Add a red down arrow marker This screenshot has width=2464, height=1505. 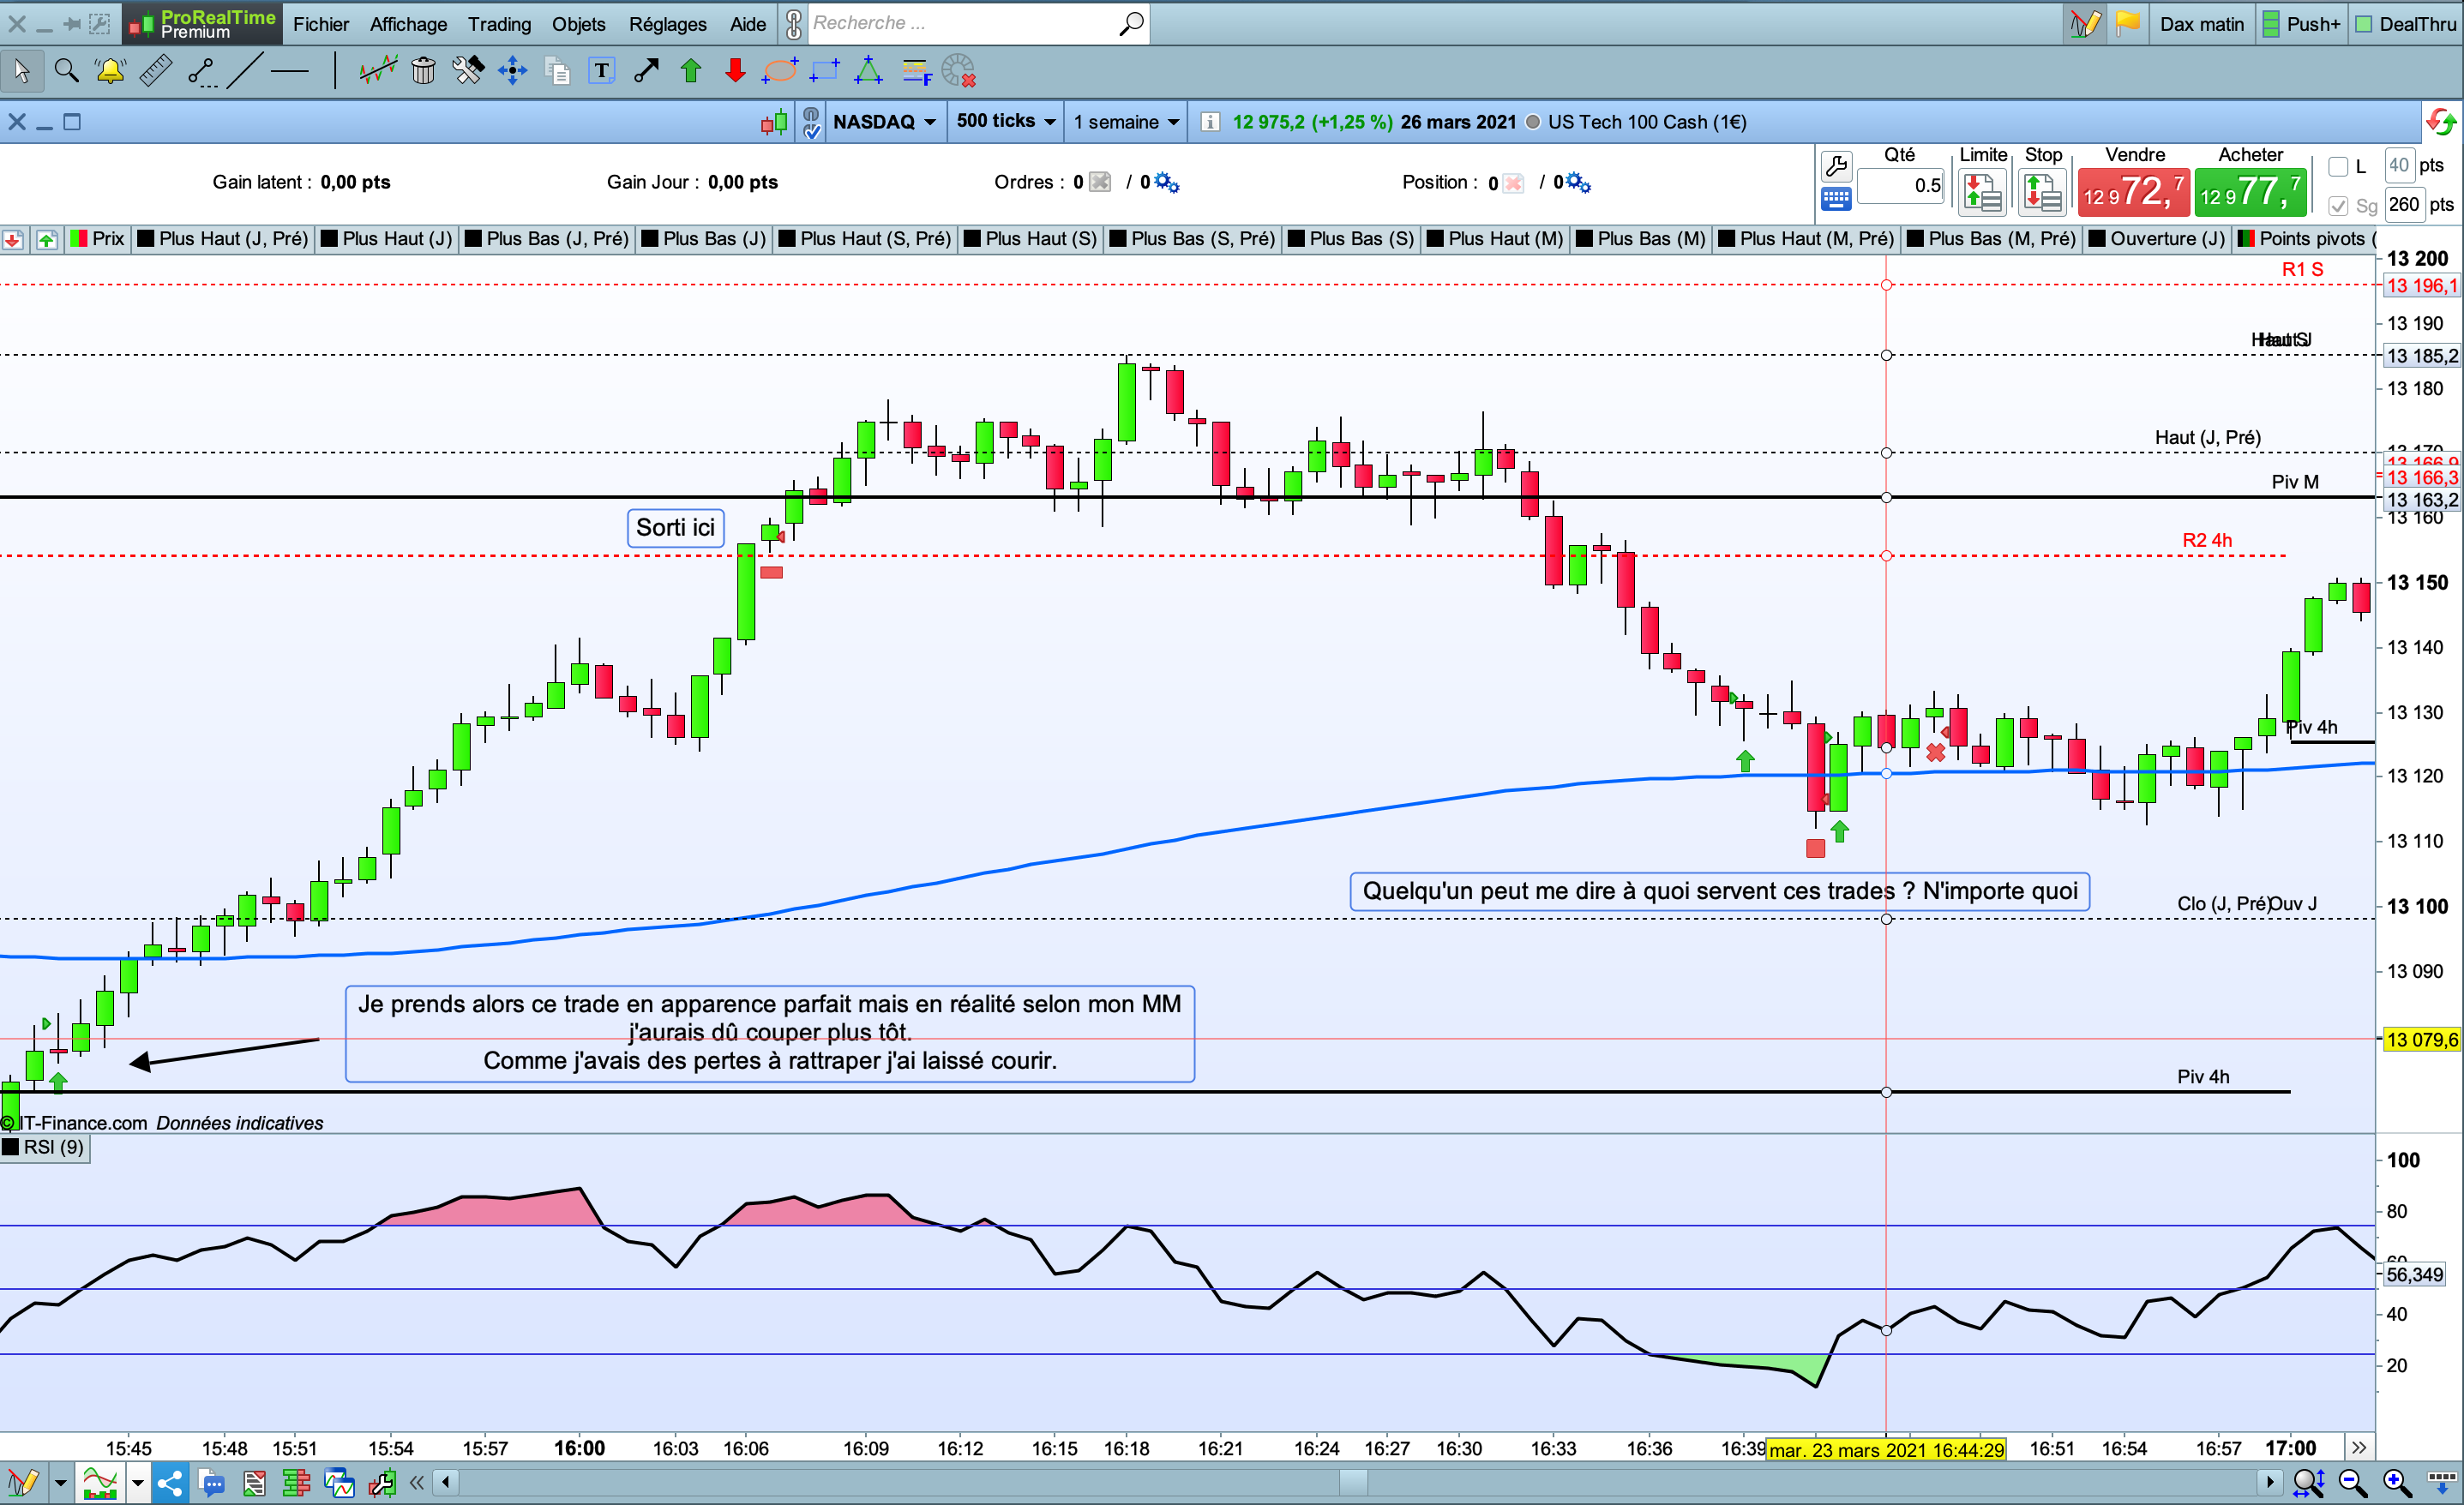click(735, 71)
